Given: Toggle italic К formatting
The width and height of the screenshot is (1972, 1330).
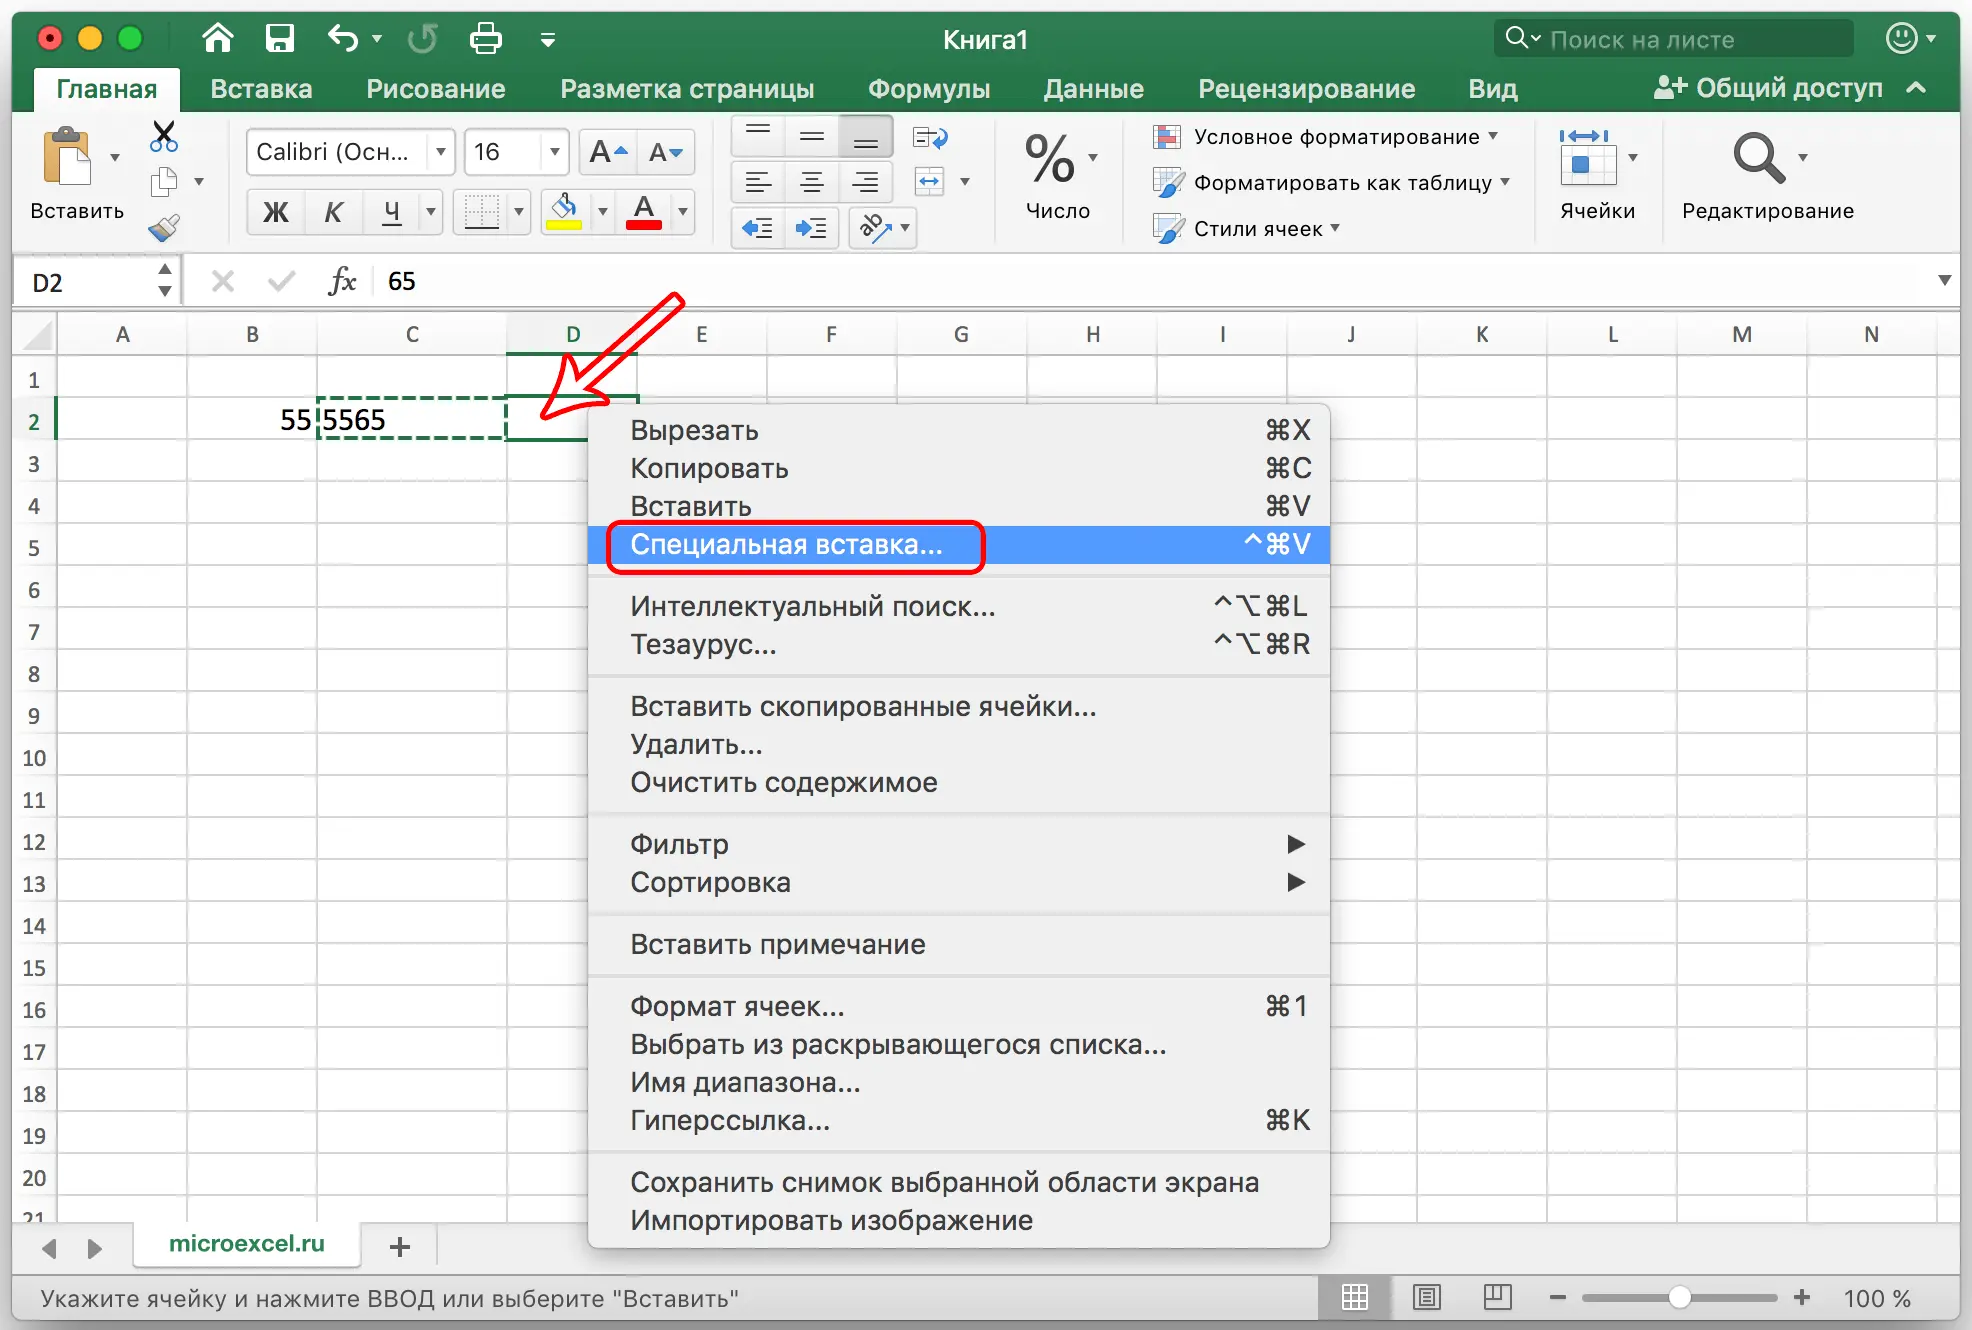Looking at the screenshot, I should pos(333,211).
